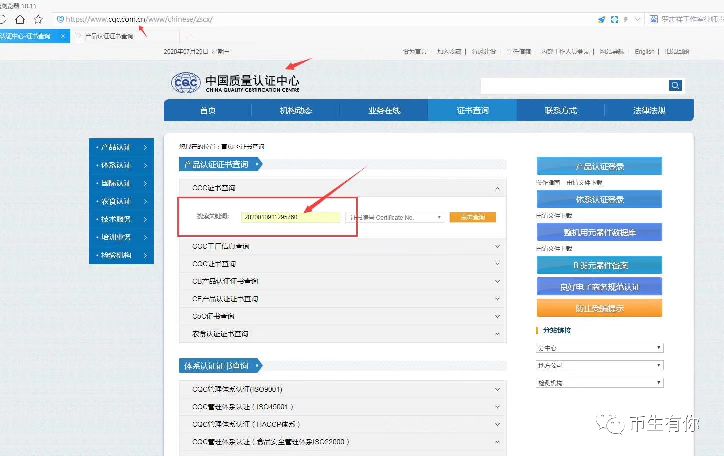This screenshot has width=724, height=456.
Task: Click the bookmark star icon in browser toolbar
Action: (x=38, y=19)
